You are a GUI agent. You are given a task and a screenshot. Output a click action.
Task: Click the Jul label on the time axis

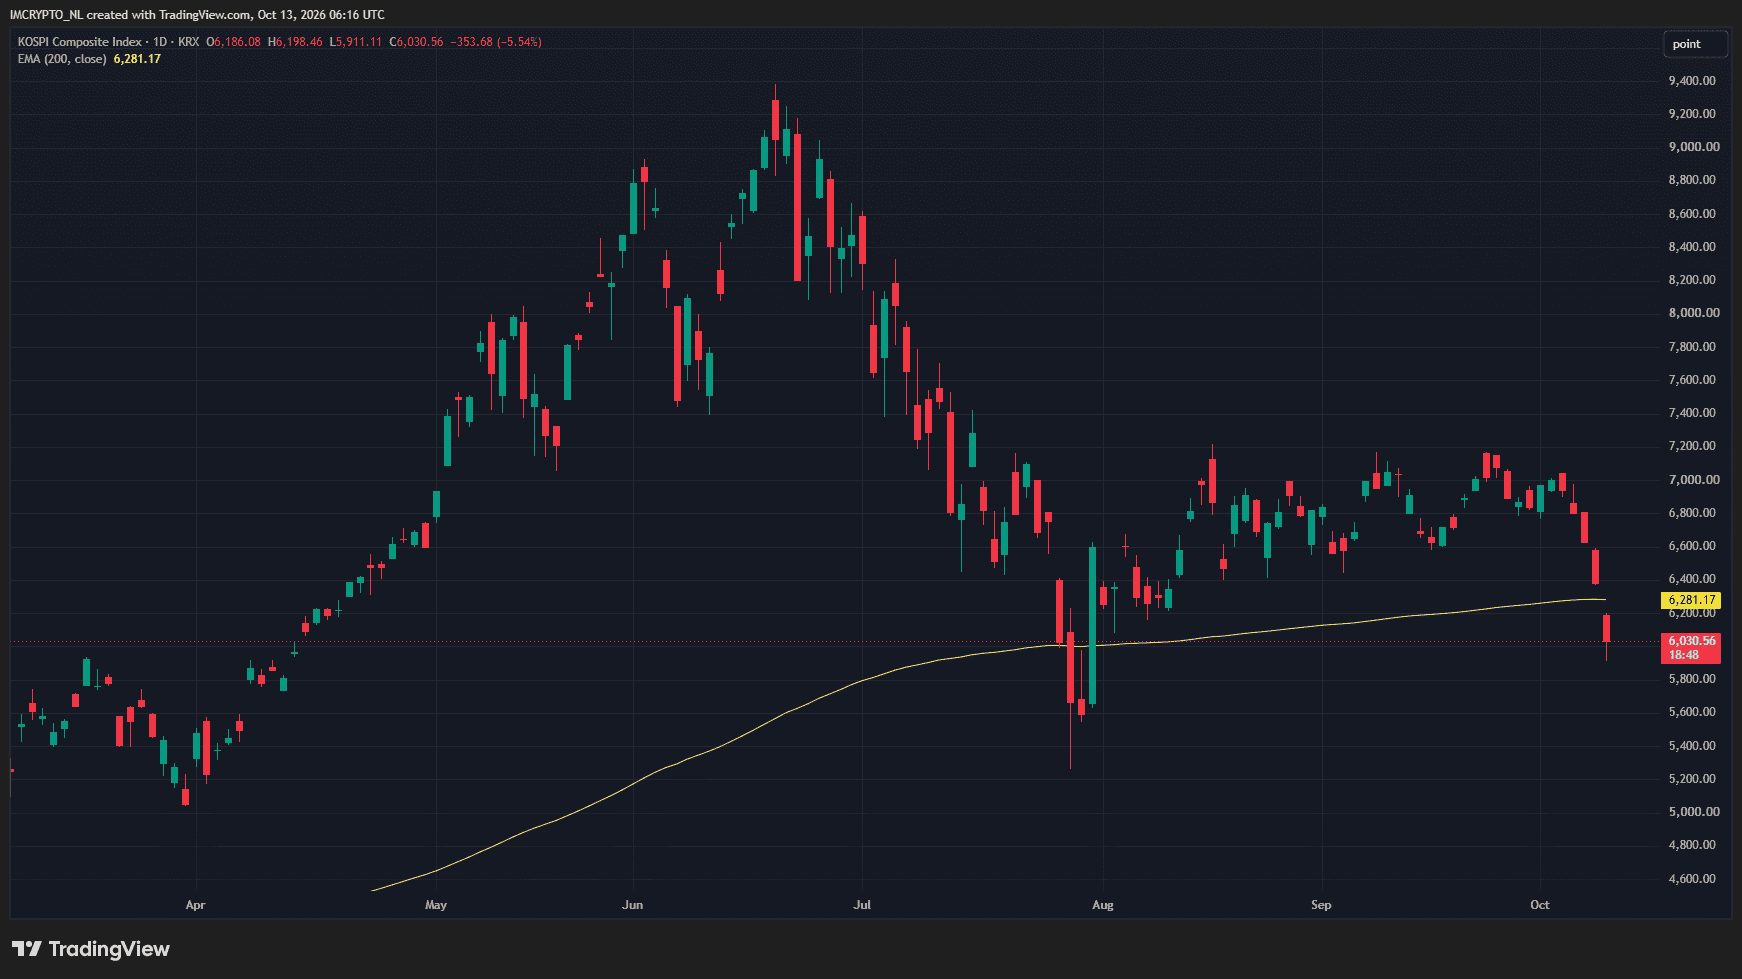point(862,905)
